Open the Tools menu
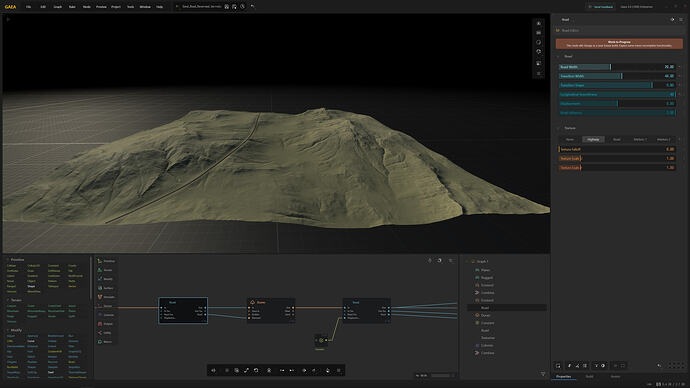 tap(130, 7)
